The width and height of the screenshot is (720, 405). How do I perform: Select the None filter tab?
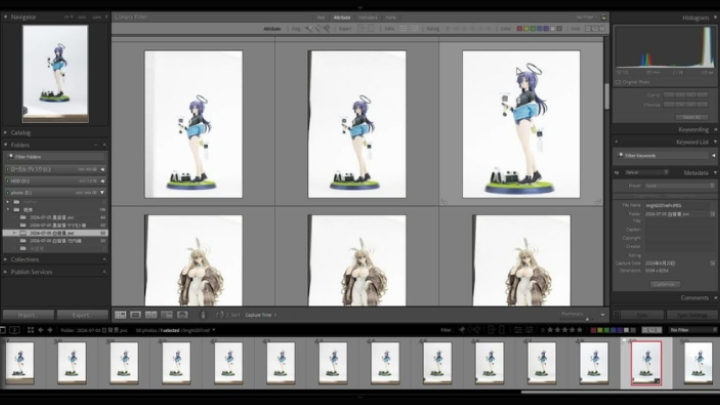pyautogui.click(x=391, y=17)
